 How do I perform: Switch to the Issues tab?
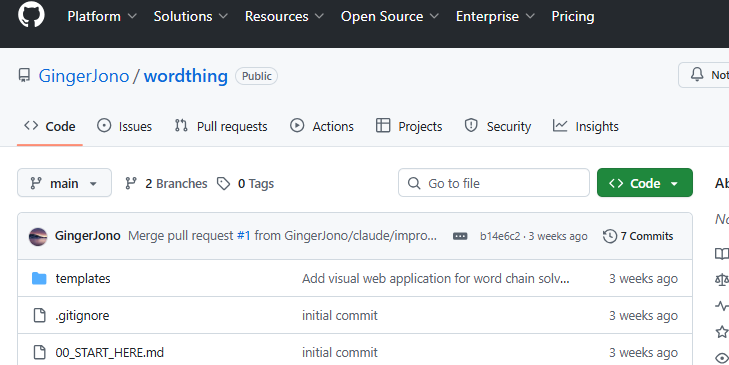[x=124, y=126]
